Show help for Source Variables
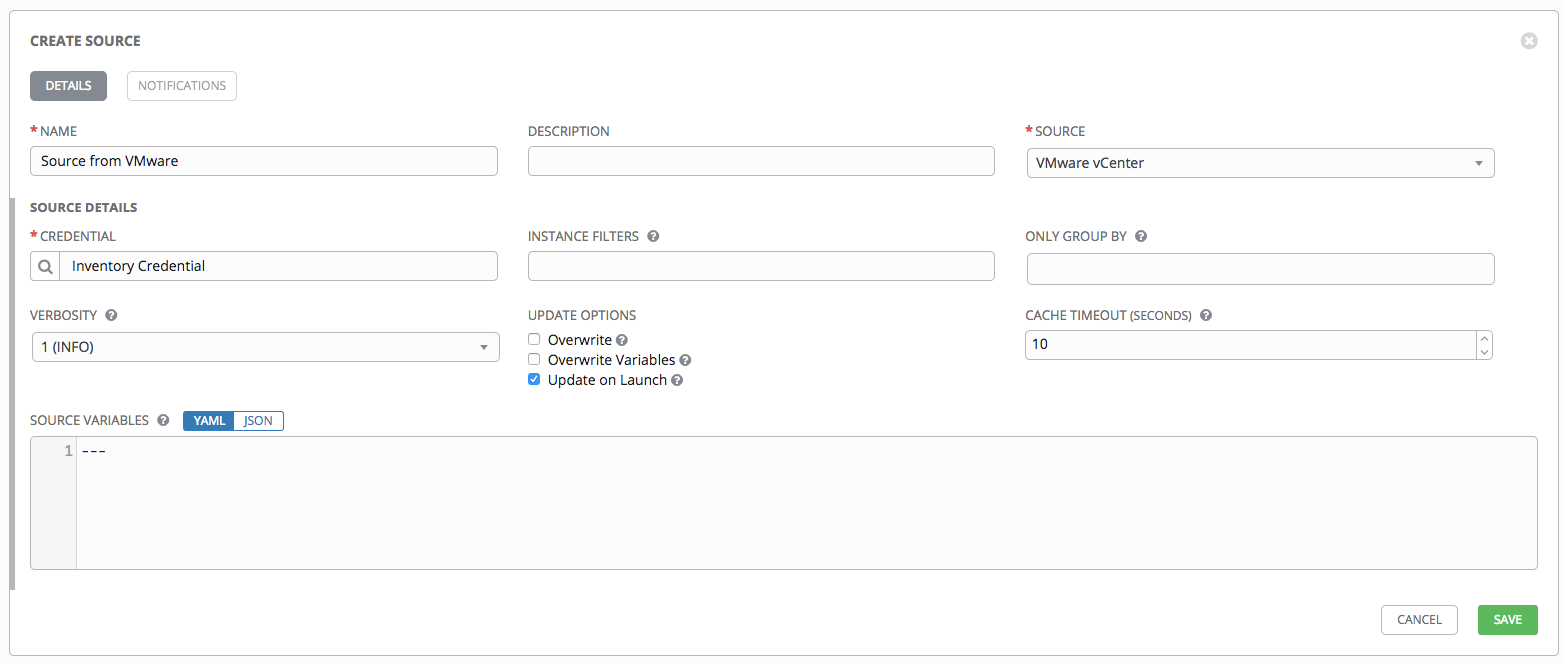 coord(163,421)
